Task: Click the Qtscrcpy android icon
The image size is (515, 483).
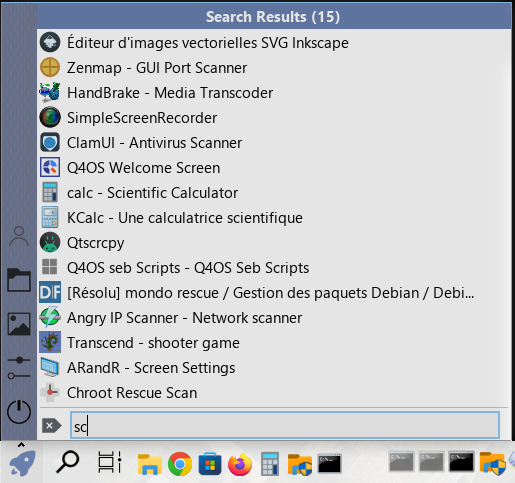Action: [x=50, y=242]
